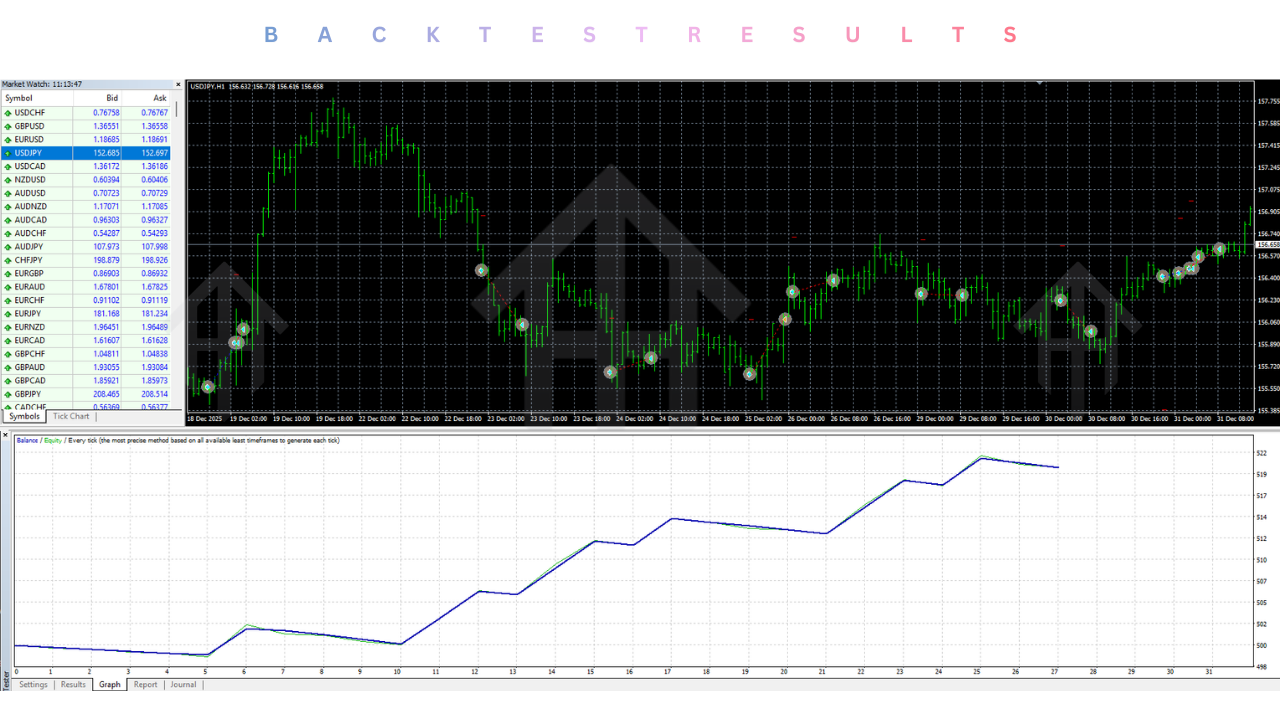
Task: Click the up arrow icon beside USDJPY
Action: pyautogui.click(x=8, y=153)
